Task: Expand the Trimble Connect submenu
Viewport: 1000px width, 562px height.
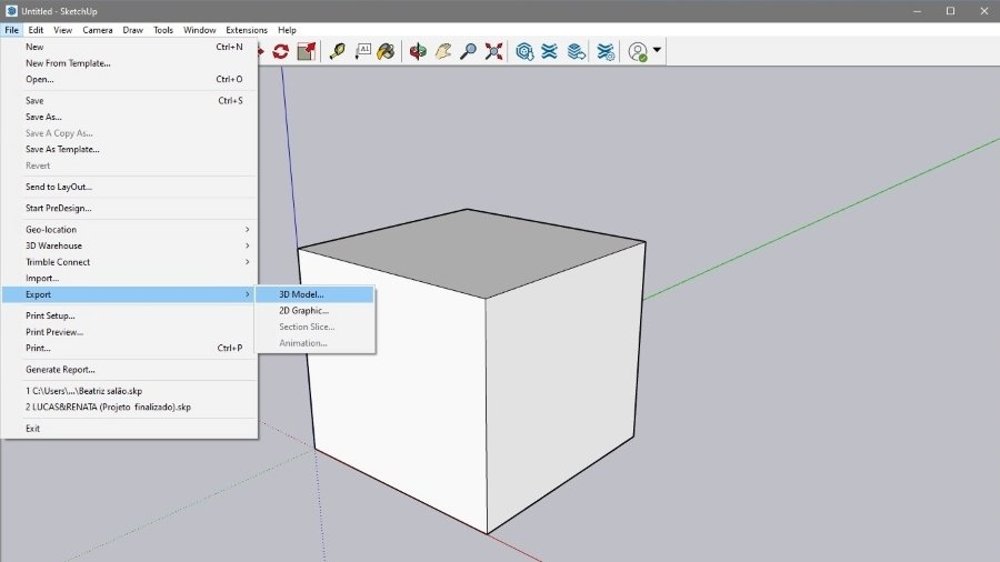Action: [x=129, y=262]
